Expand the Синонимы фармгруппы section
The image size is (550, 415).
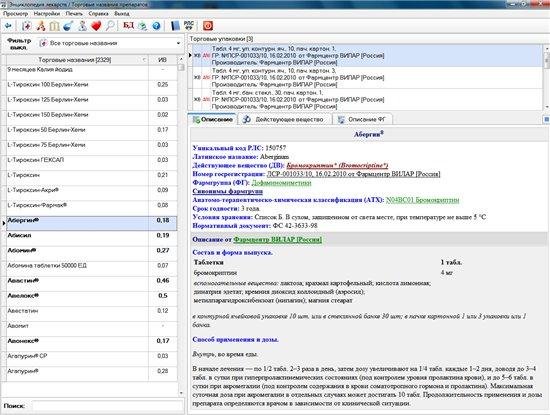pos(227,192)
